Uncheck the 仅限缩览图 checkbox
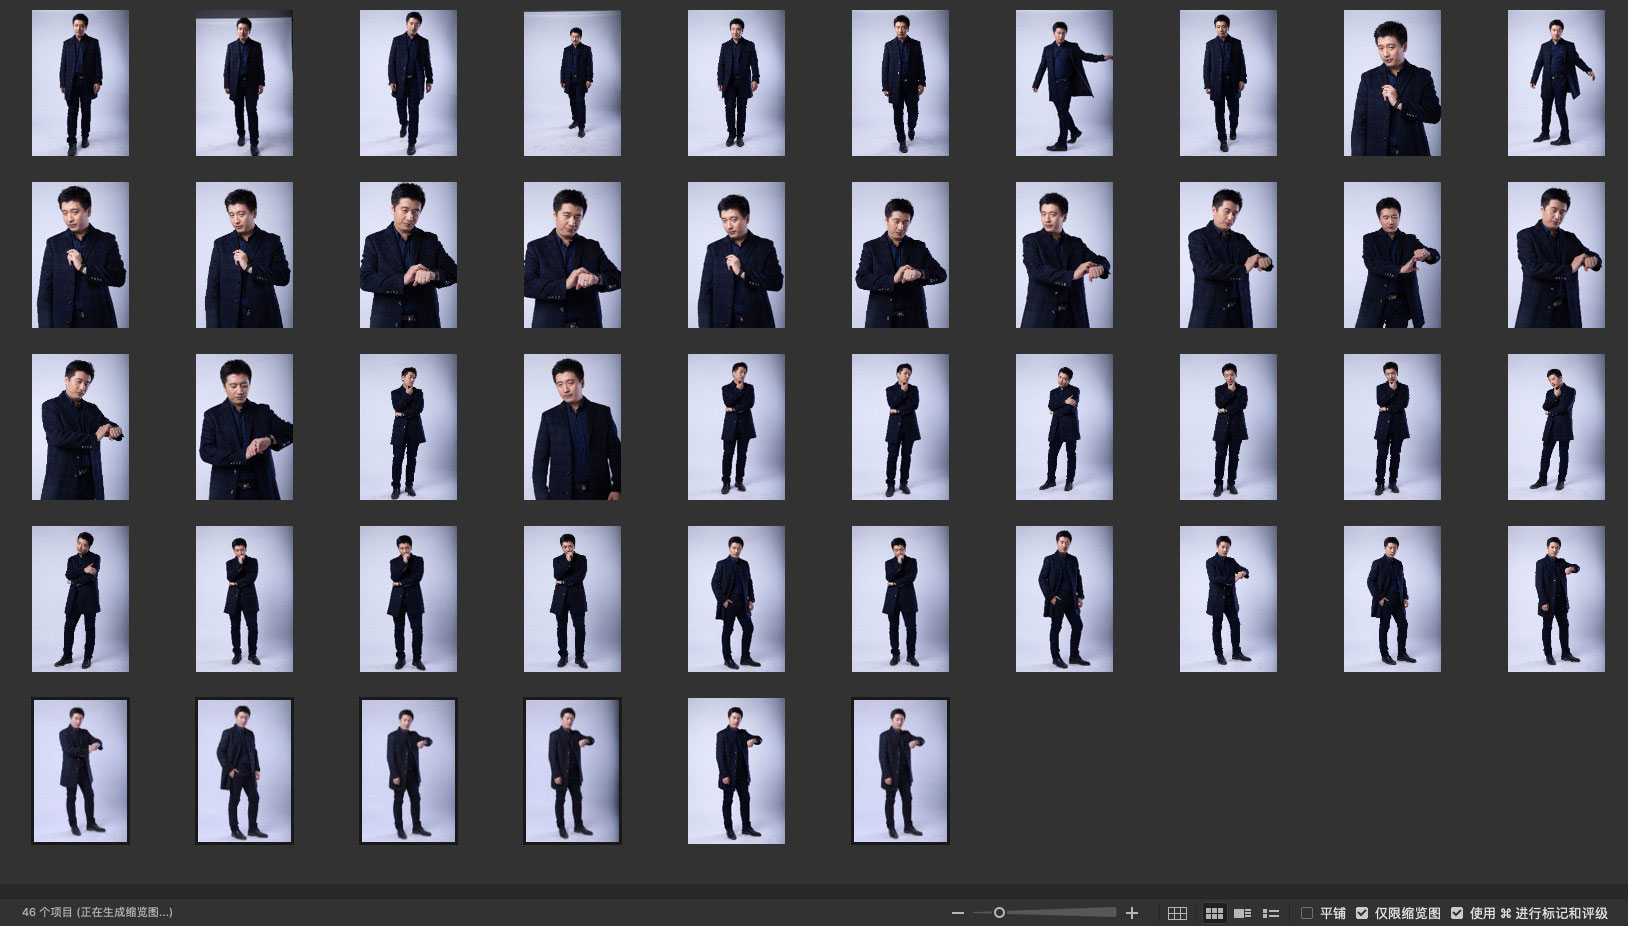The height and width of the screenshot is (926, 1628). click(x=1362, y=913)
